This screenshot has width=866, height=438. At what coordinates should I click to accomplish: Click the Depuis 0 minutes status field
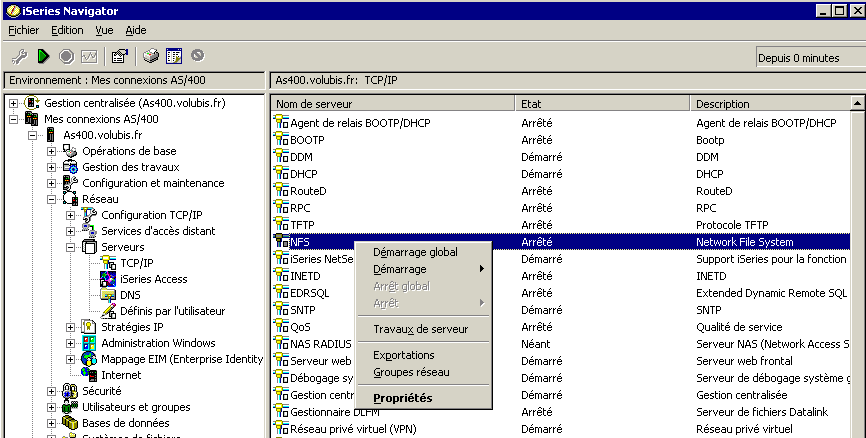[x=809, y=58]
